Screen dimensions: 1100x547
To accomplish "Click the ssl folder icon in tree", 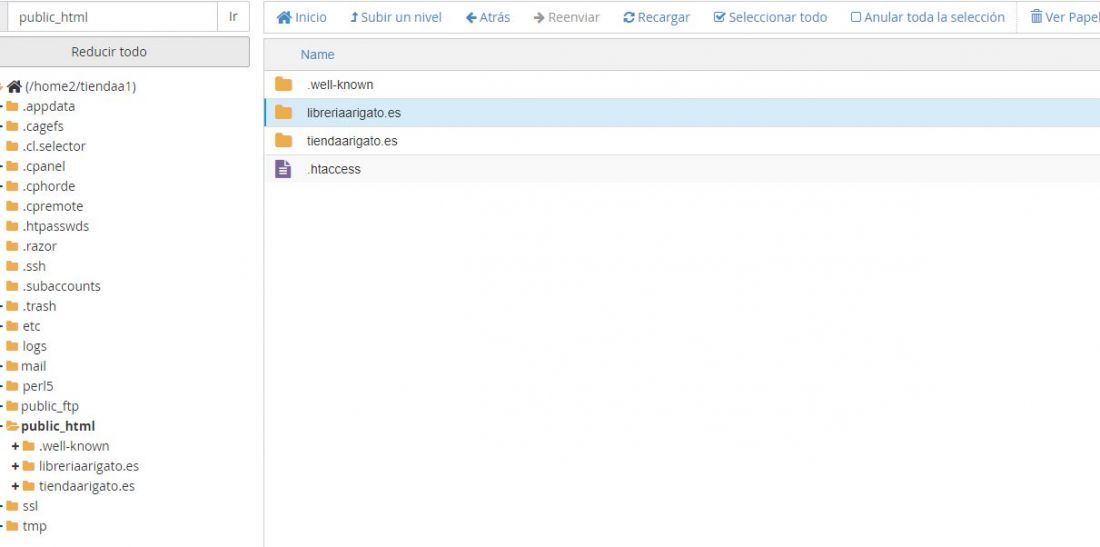I will 12,506.
